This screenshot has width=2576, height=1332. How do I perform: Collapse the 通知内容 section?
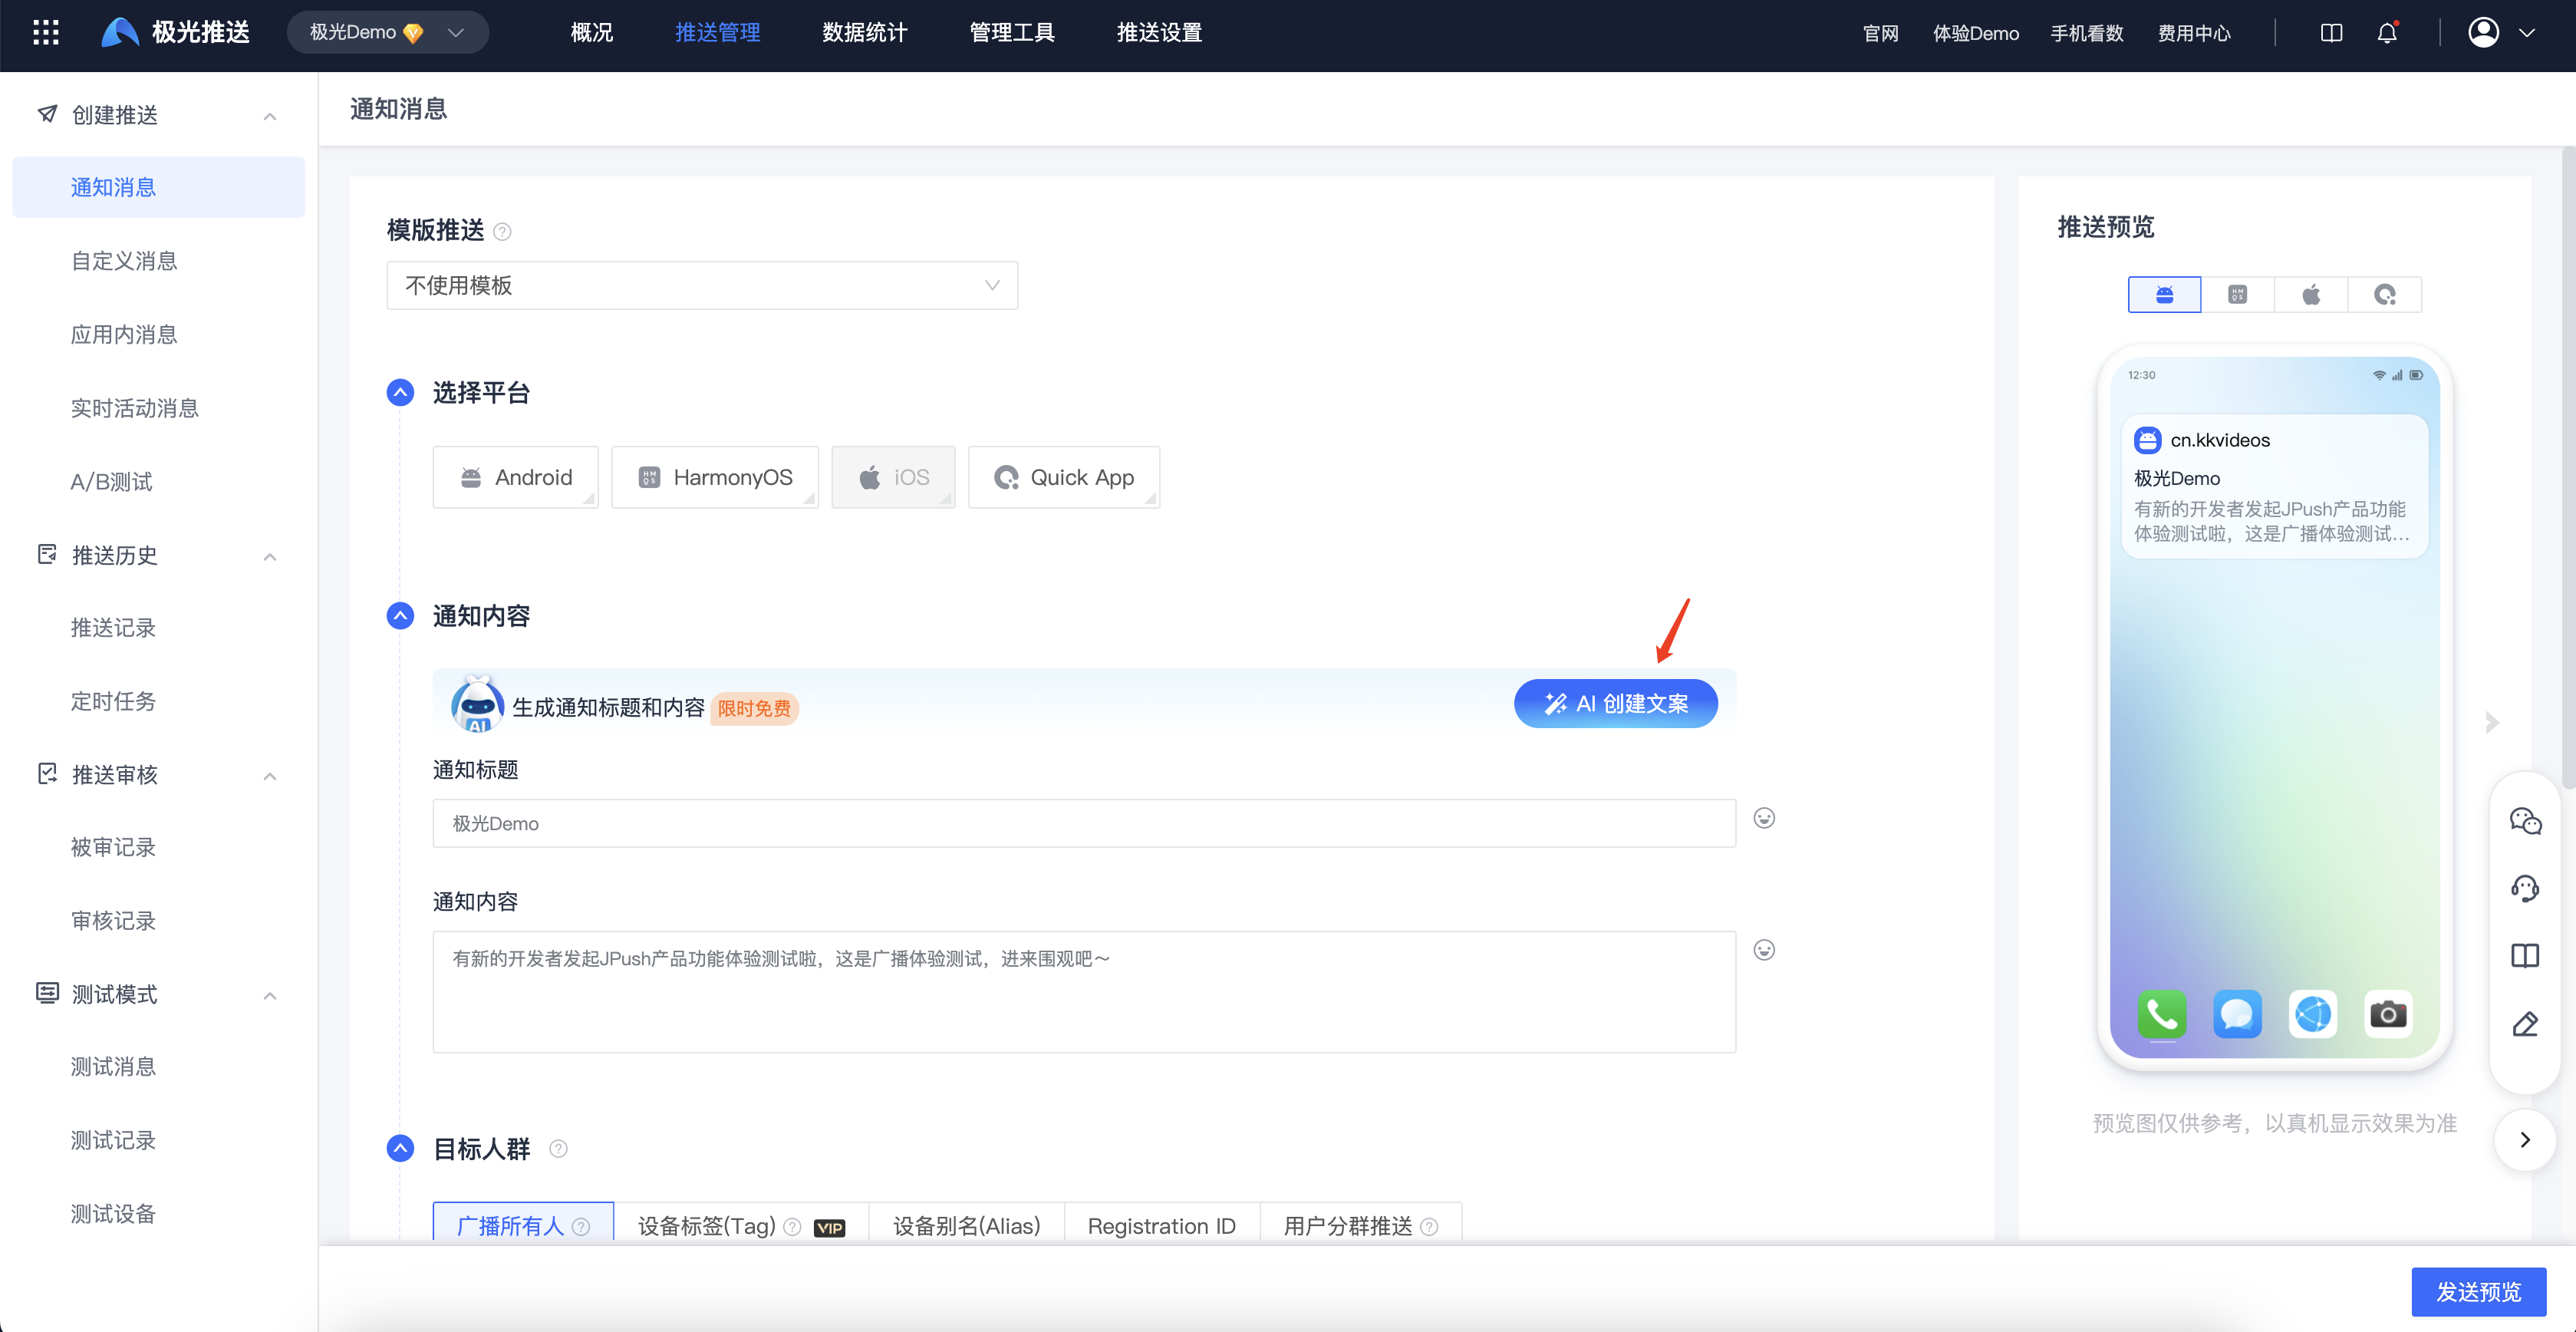pyautogui.click(x=400, y=616)
